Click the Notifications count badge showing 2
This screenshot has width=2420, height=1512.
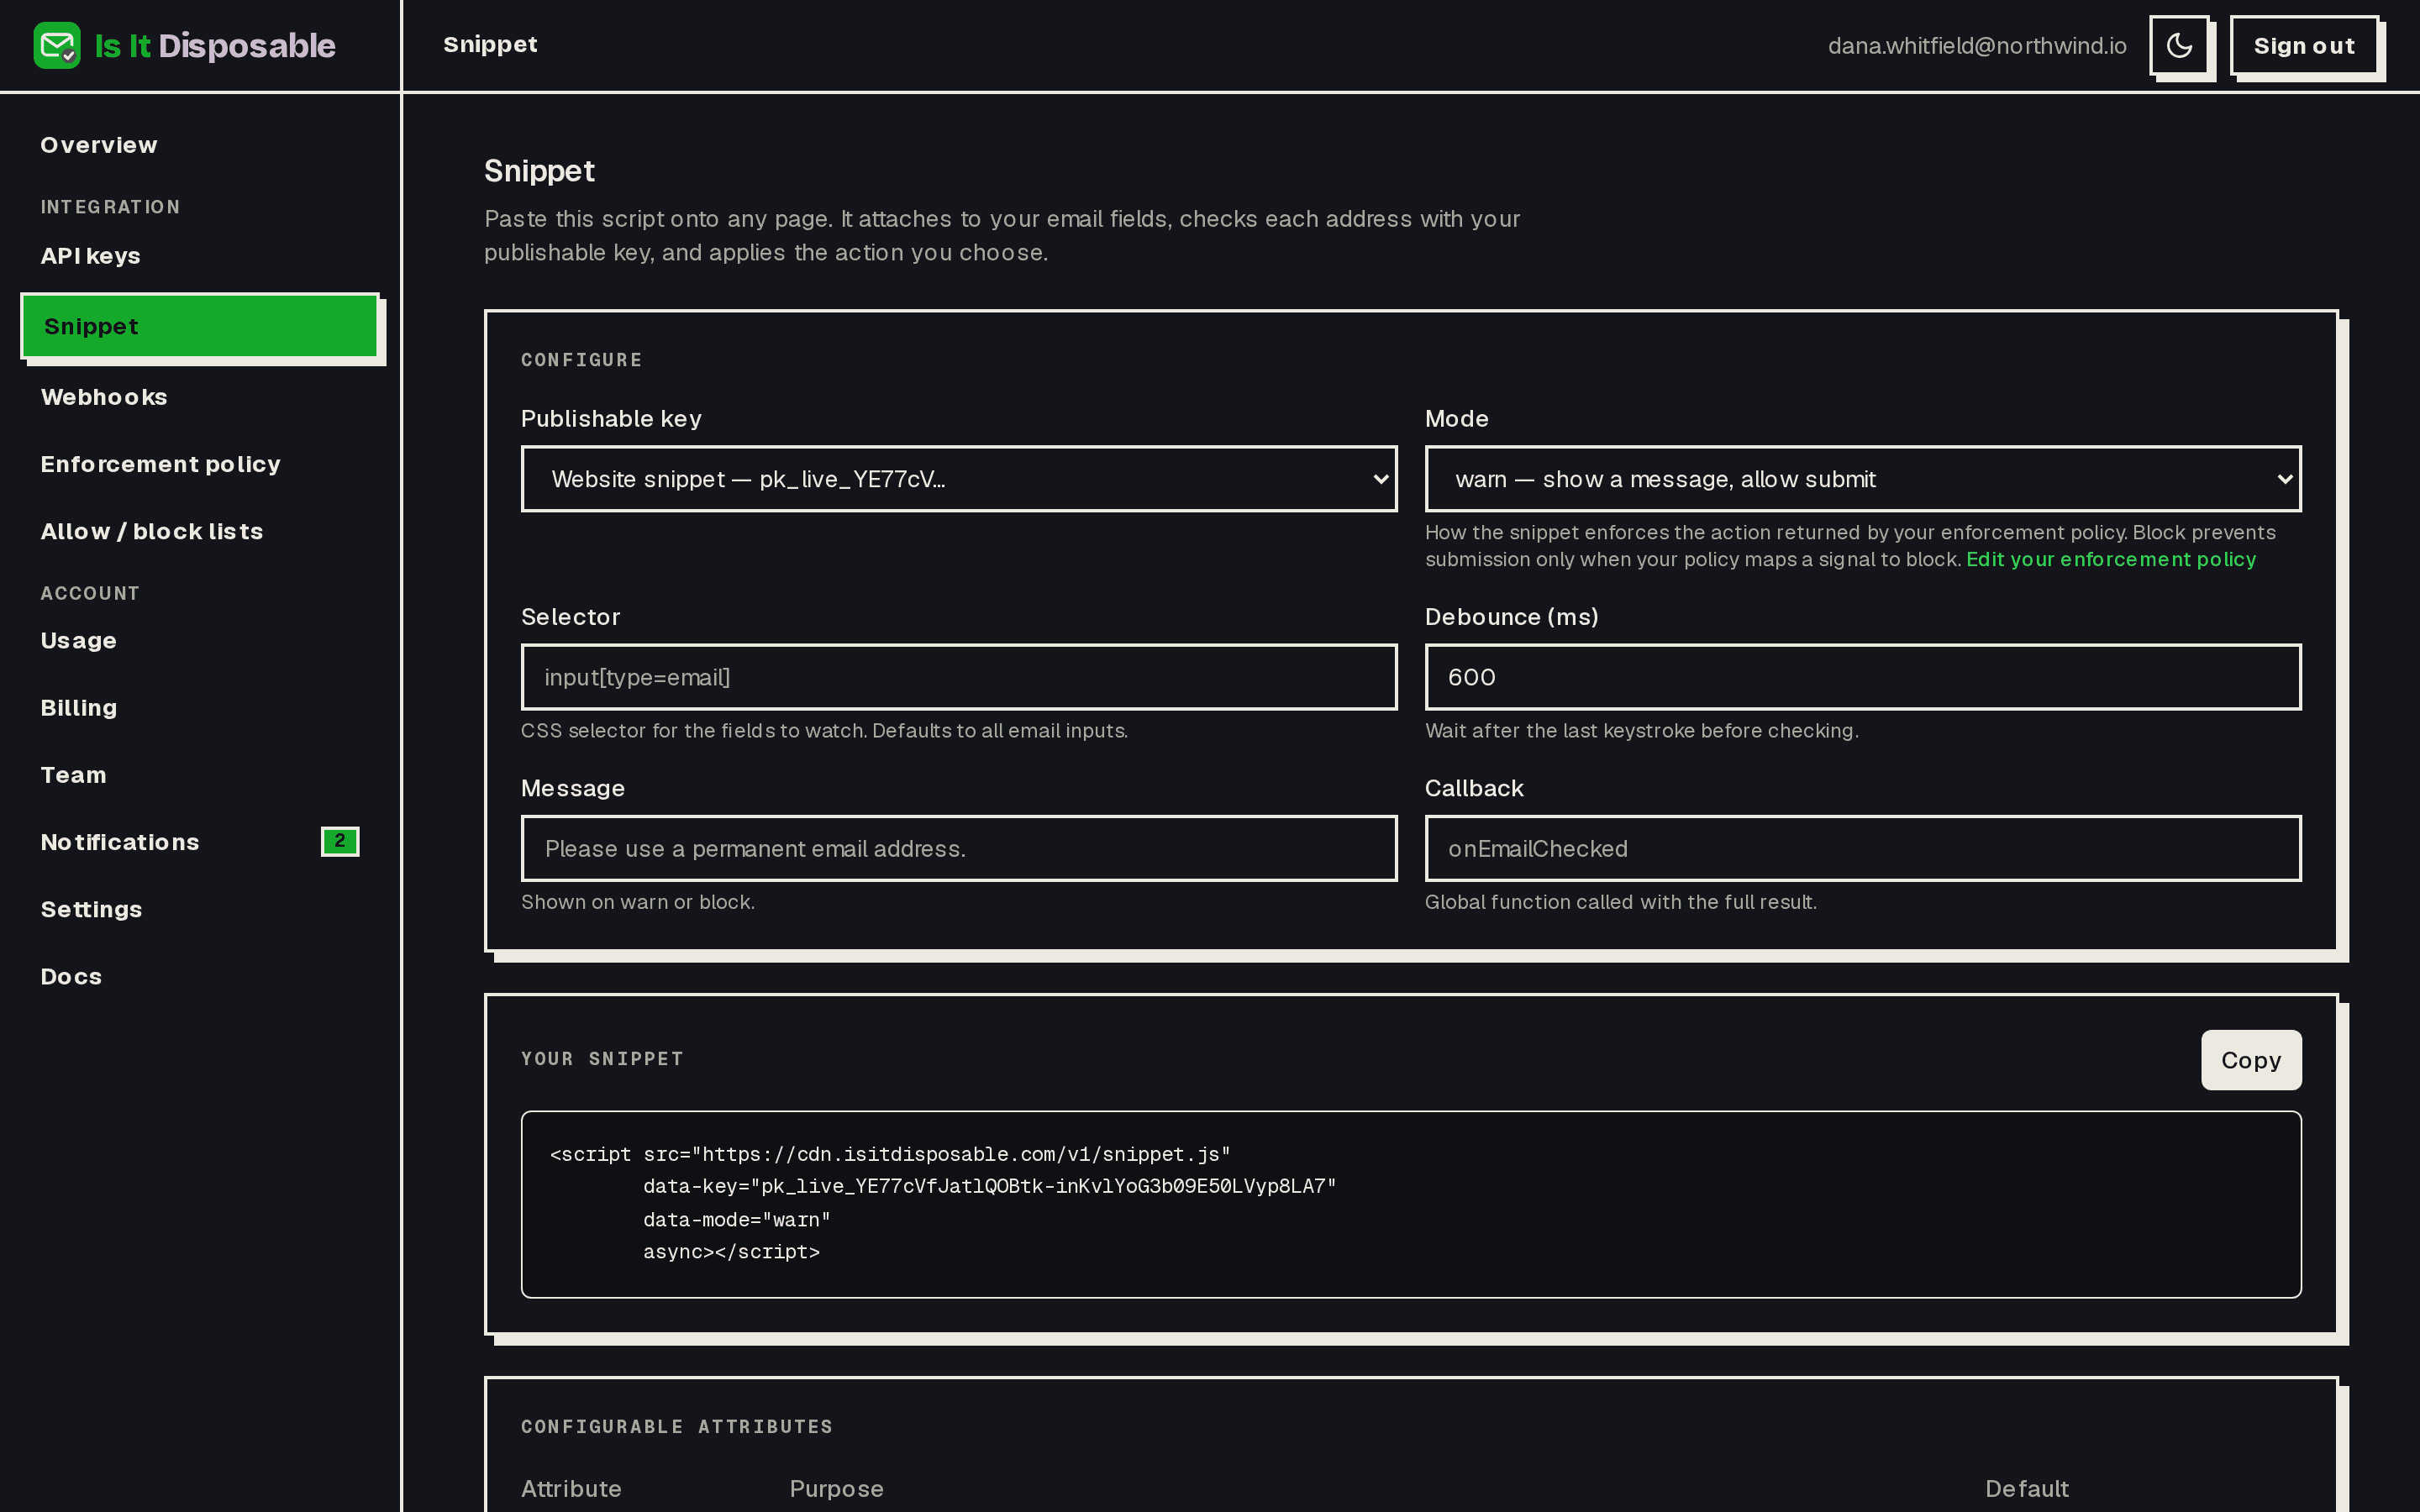[x=340, y=842]
